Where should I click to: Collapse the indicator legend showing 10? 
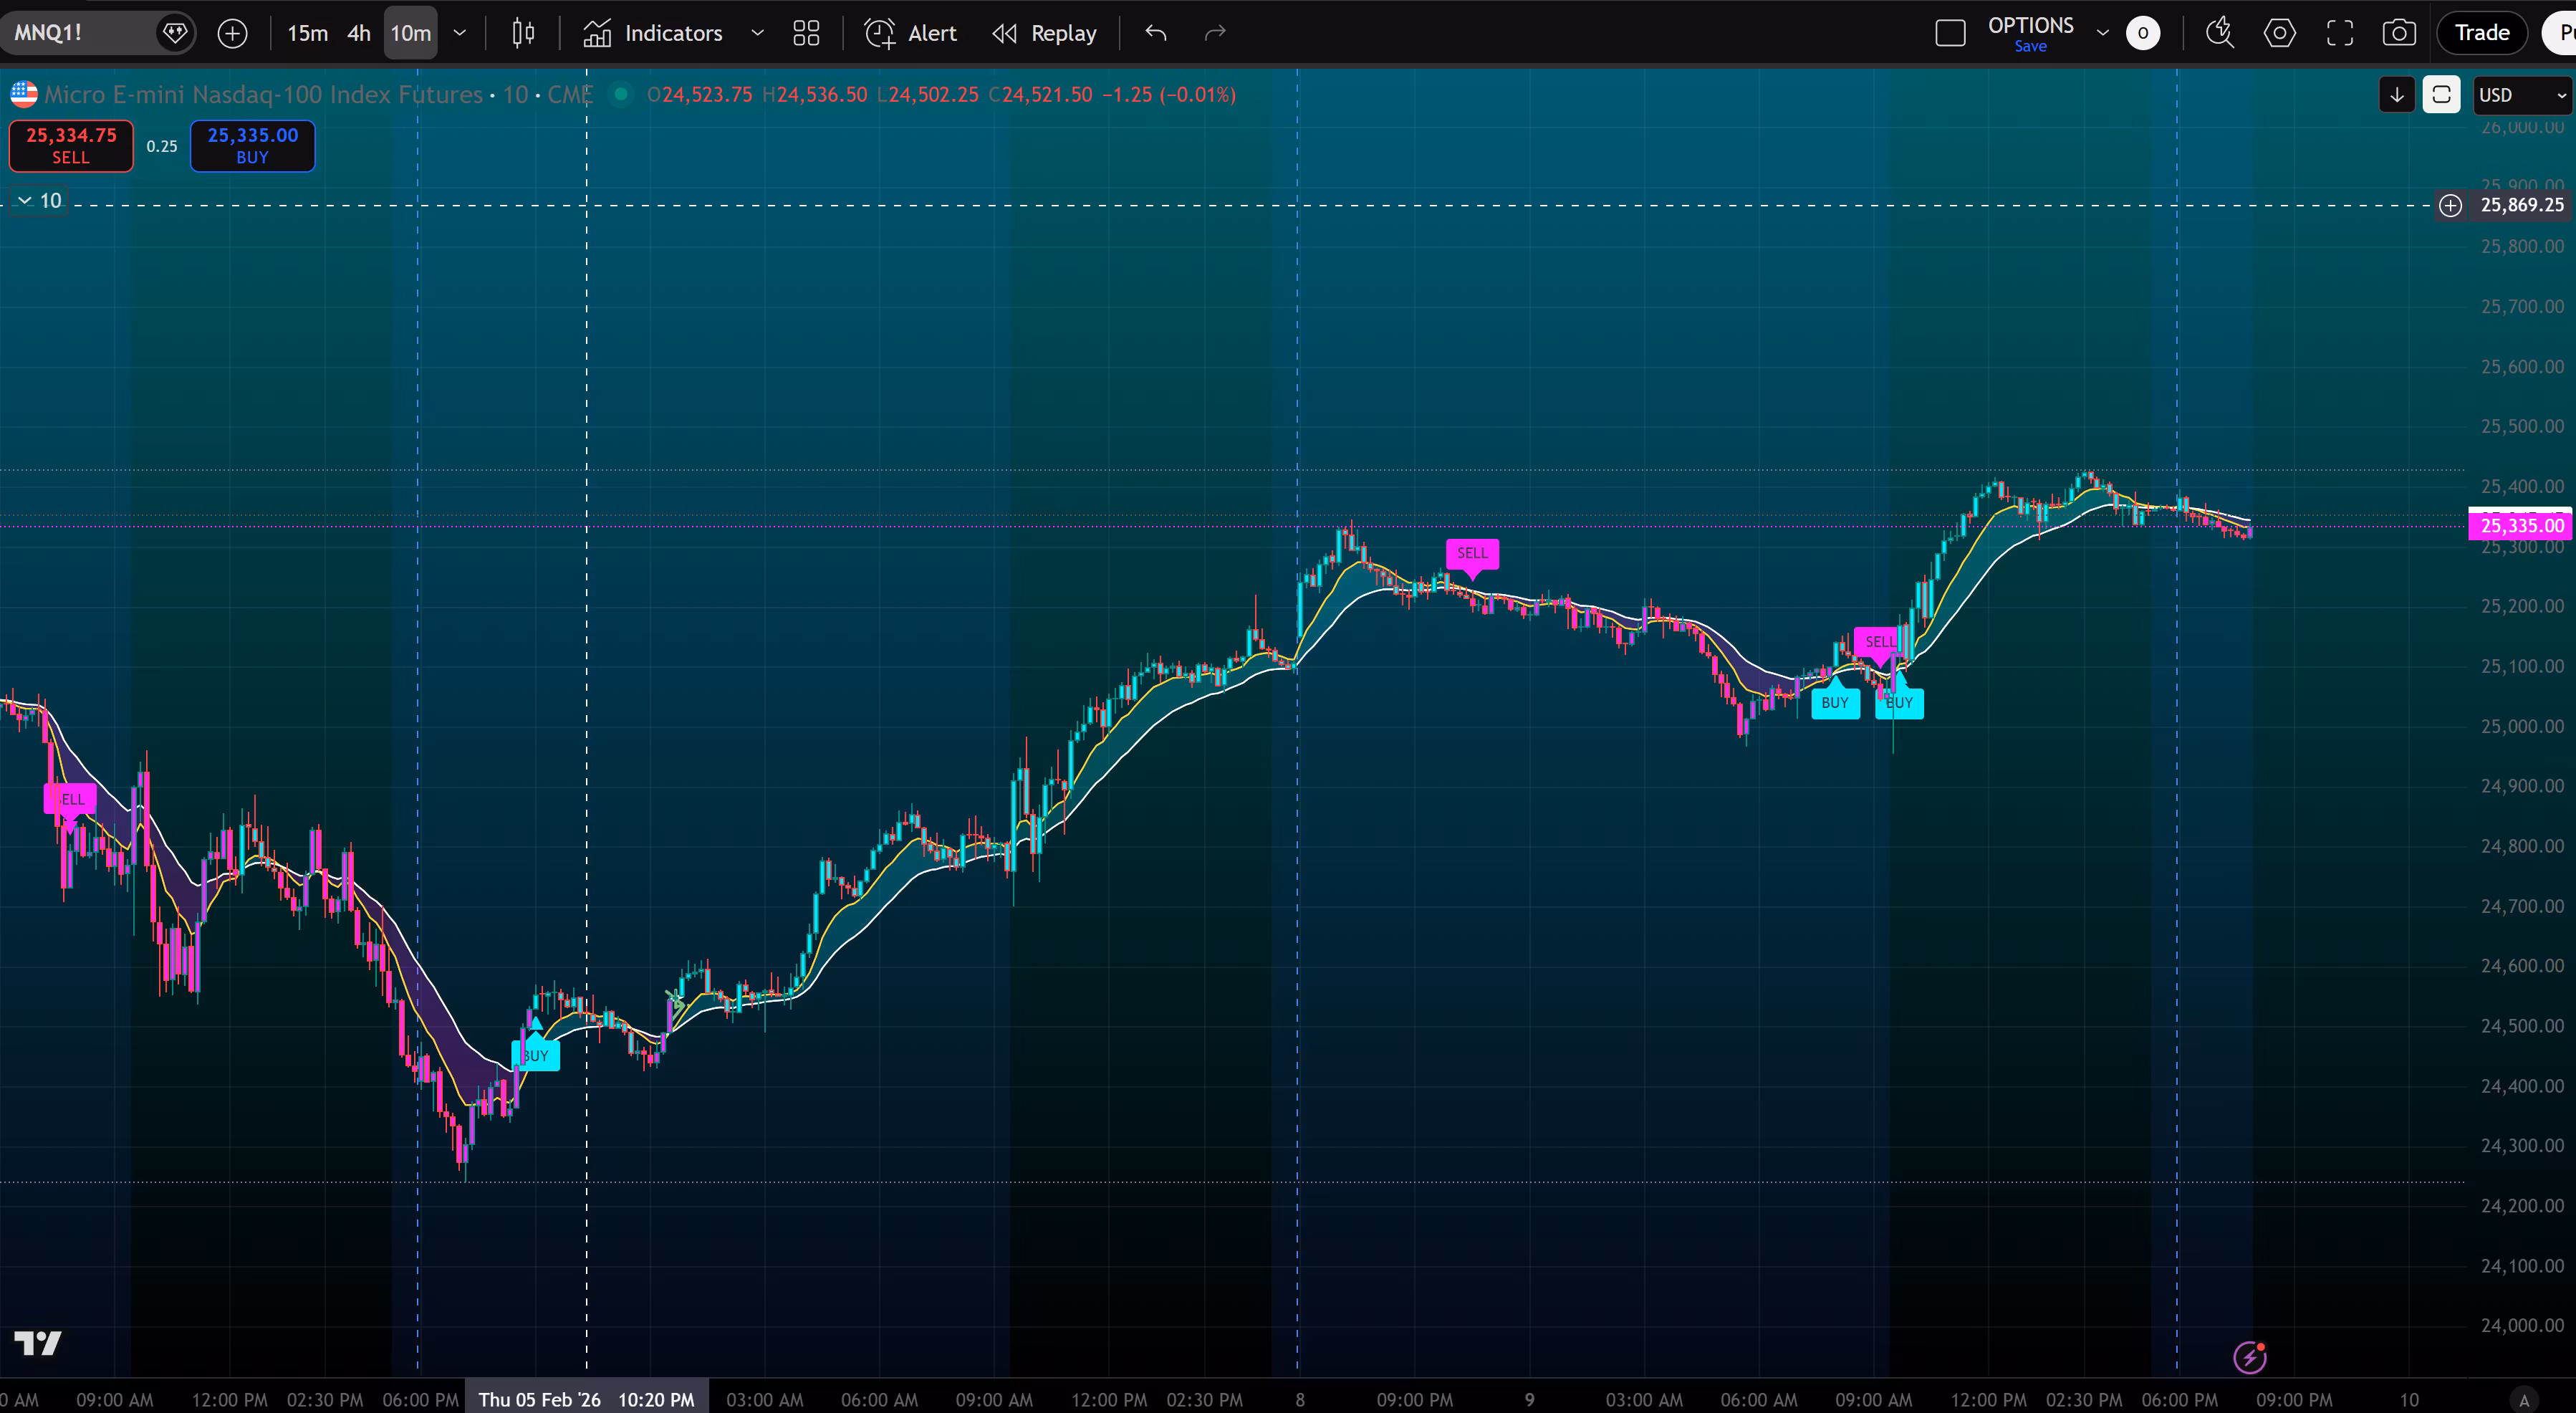(25, 201)
